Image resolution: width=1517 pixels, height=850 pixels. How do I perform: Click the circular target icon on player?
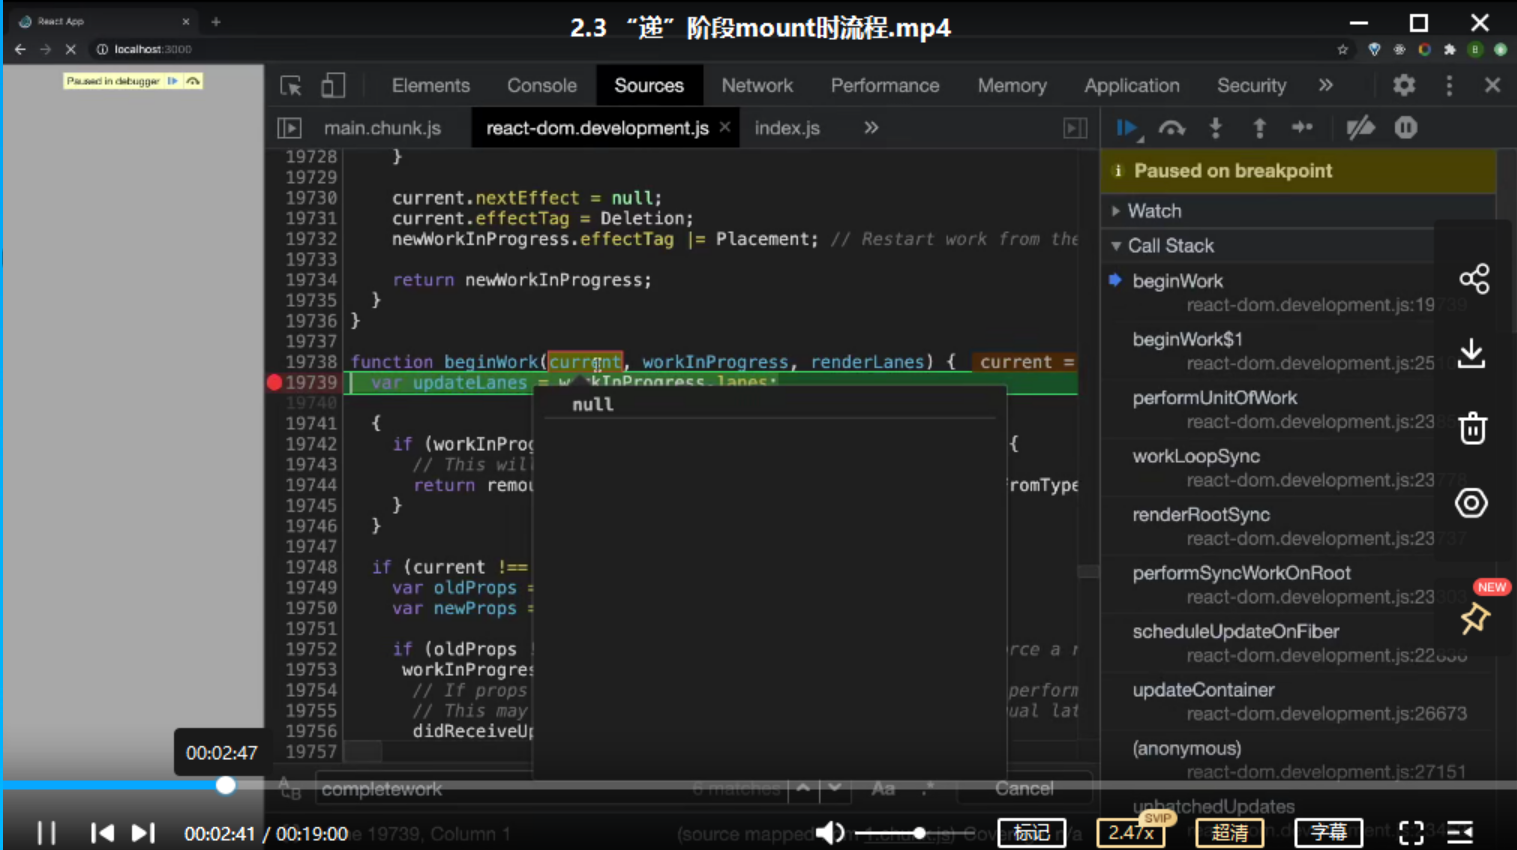(1471, 503)
